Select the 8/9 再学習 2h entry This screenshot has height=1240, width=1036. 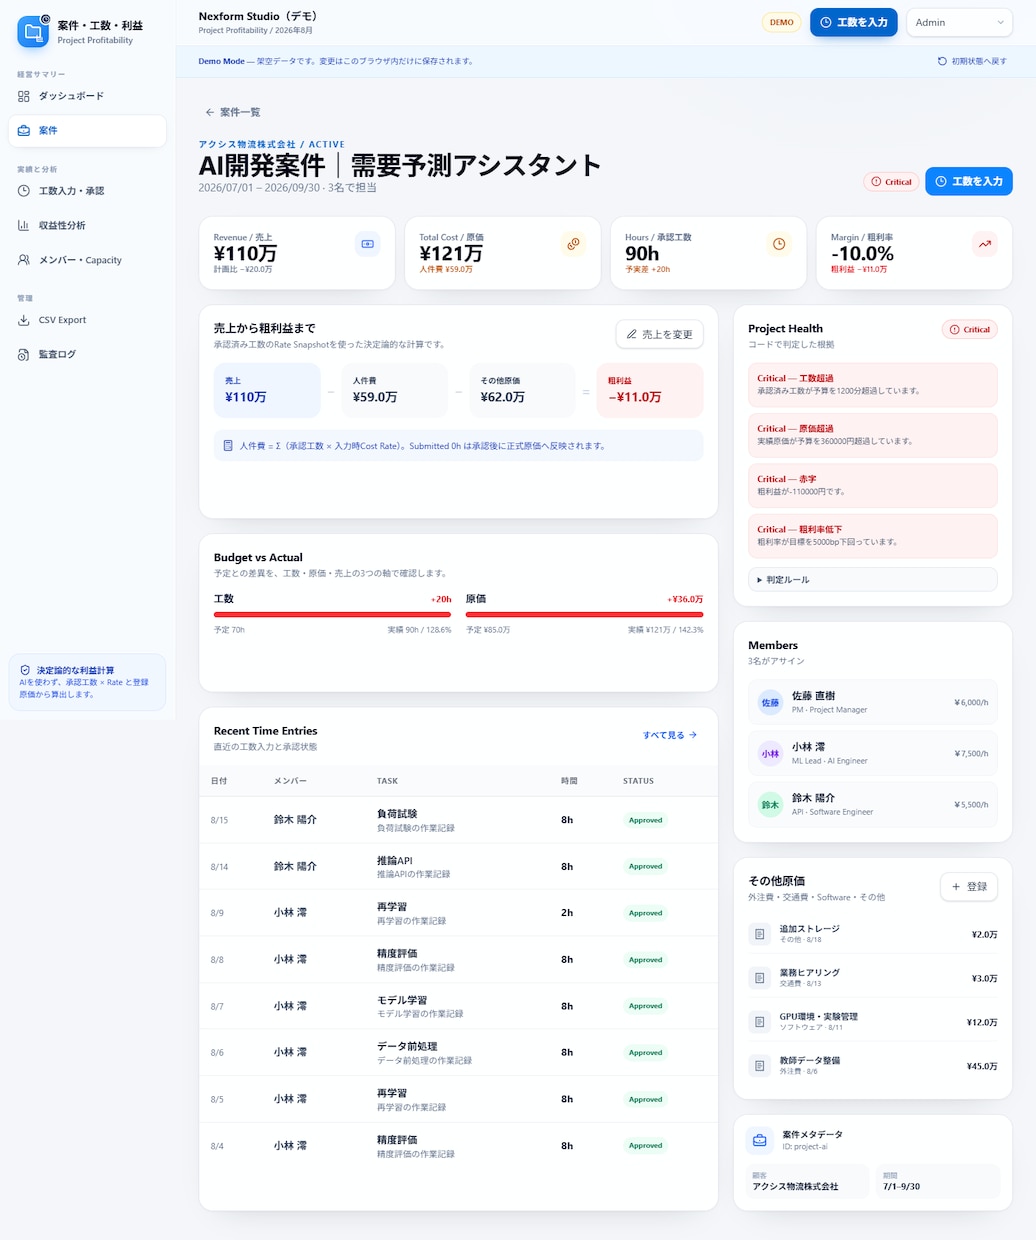(x=459, y=913)
